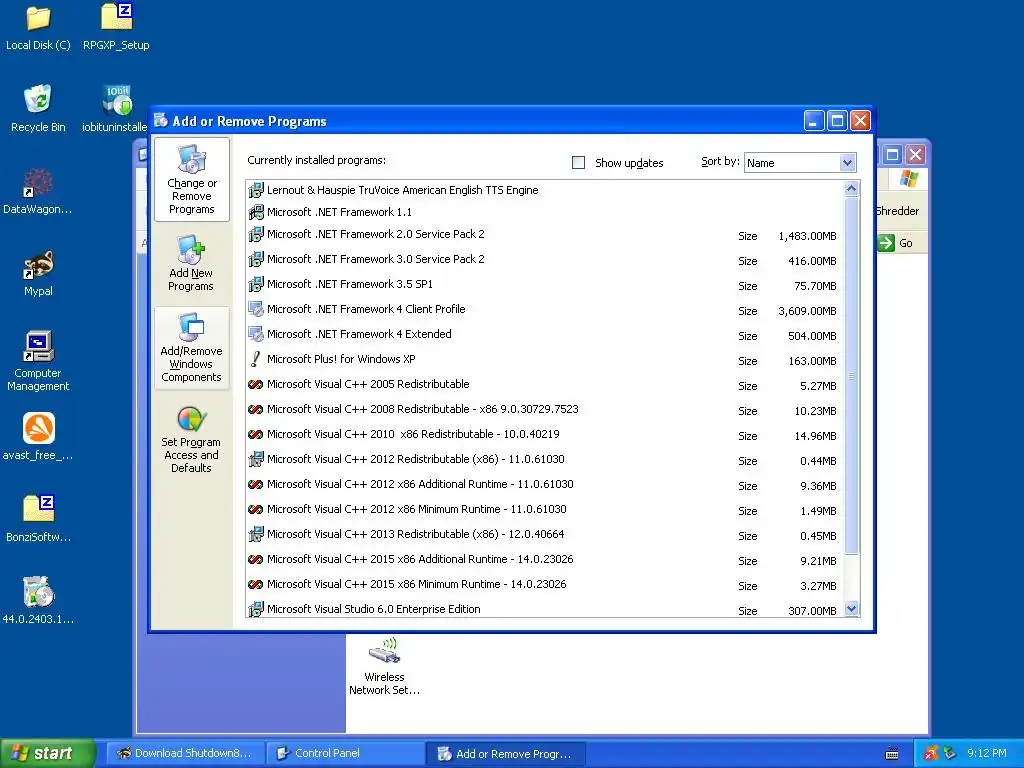Image resolution: width=1024 pixels, height=768 pixels.
Task: Click icon of Visual Studio 6.0 Enterprise Edition
Action: pyautogui.click(x=256, y=609)
